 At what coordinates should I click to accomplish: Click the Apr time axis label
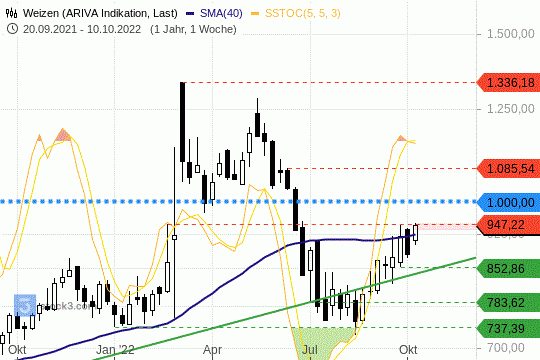(x=212, y=350)
